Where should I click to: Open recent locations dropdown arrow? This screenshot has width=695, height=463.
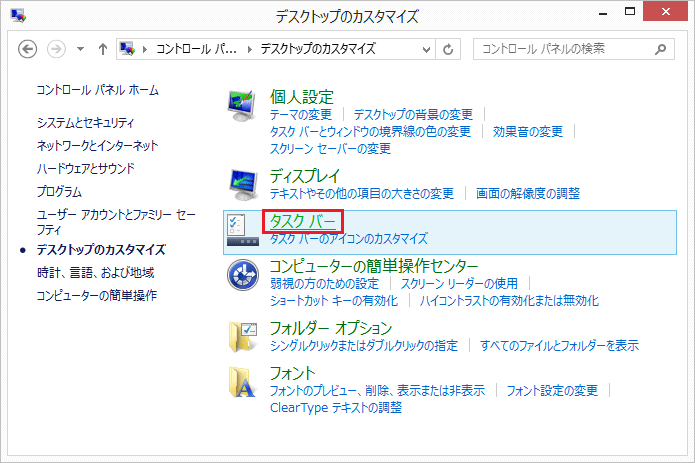pos(80,49)
